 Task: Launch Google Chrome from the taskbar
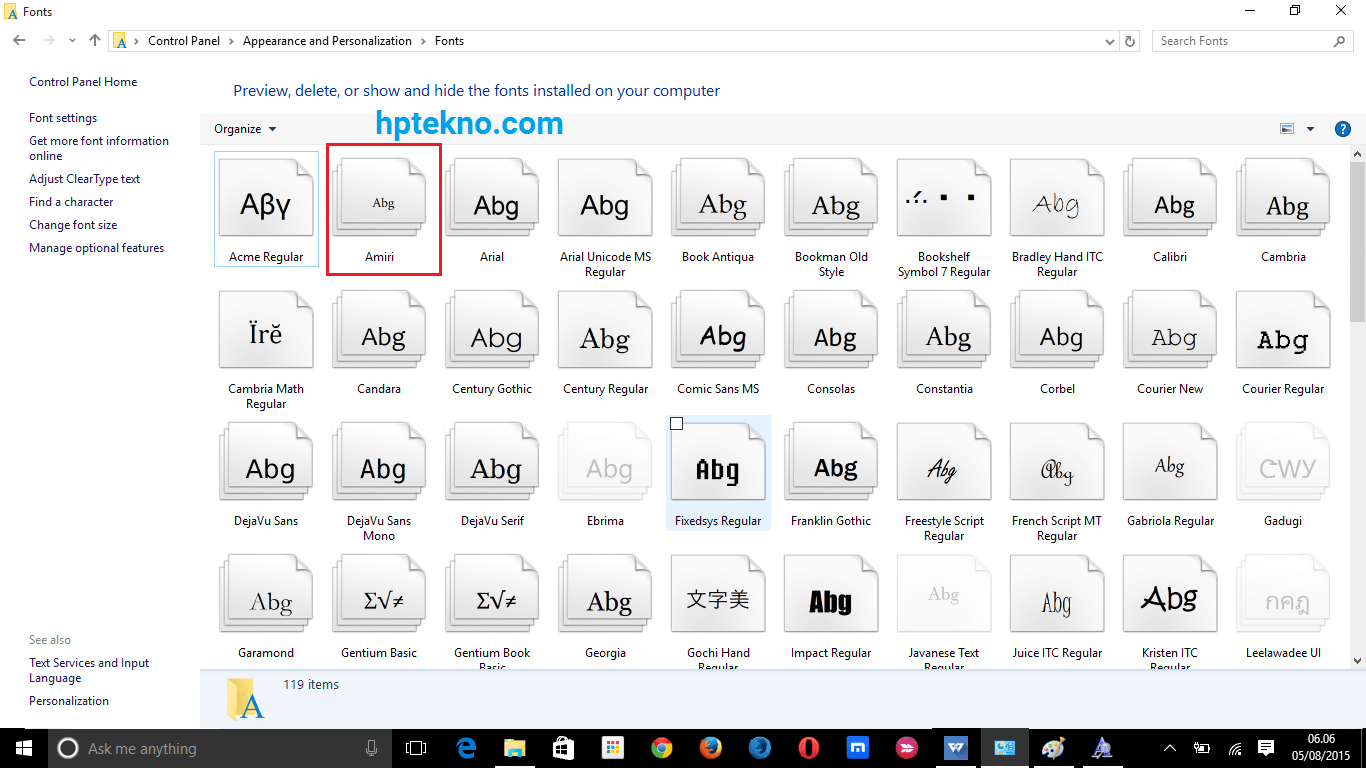[x=661, y=748]
